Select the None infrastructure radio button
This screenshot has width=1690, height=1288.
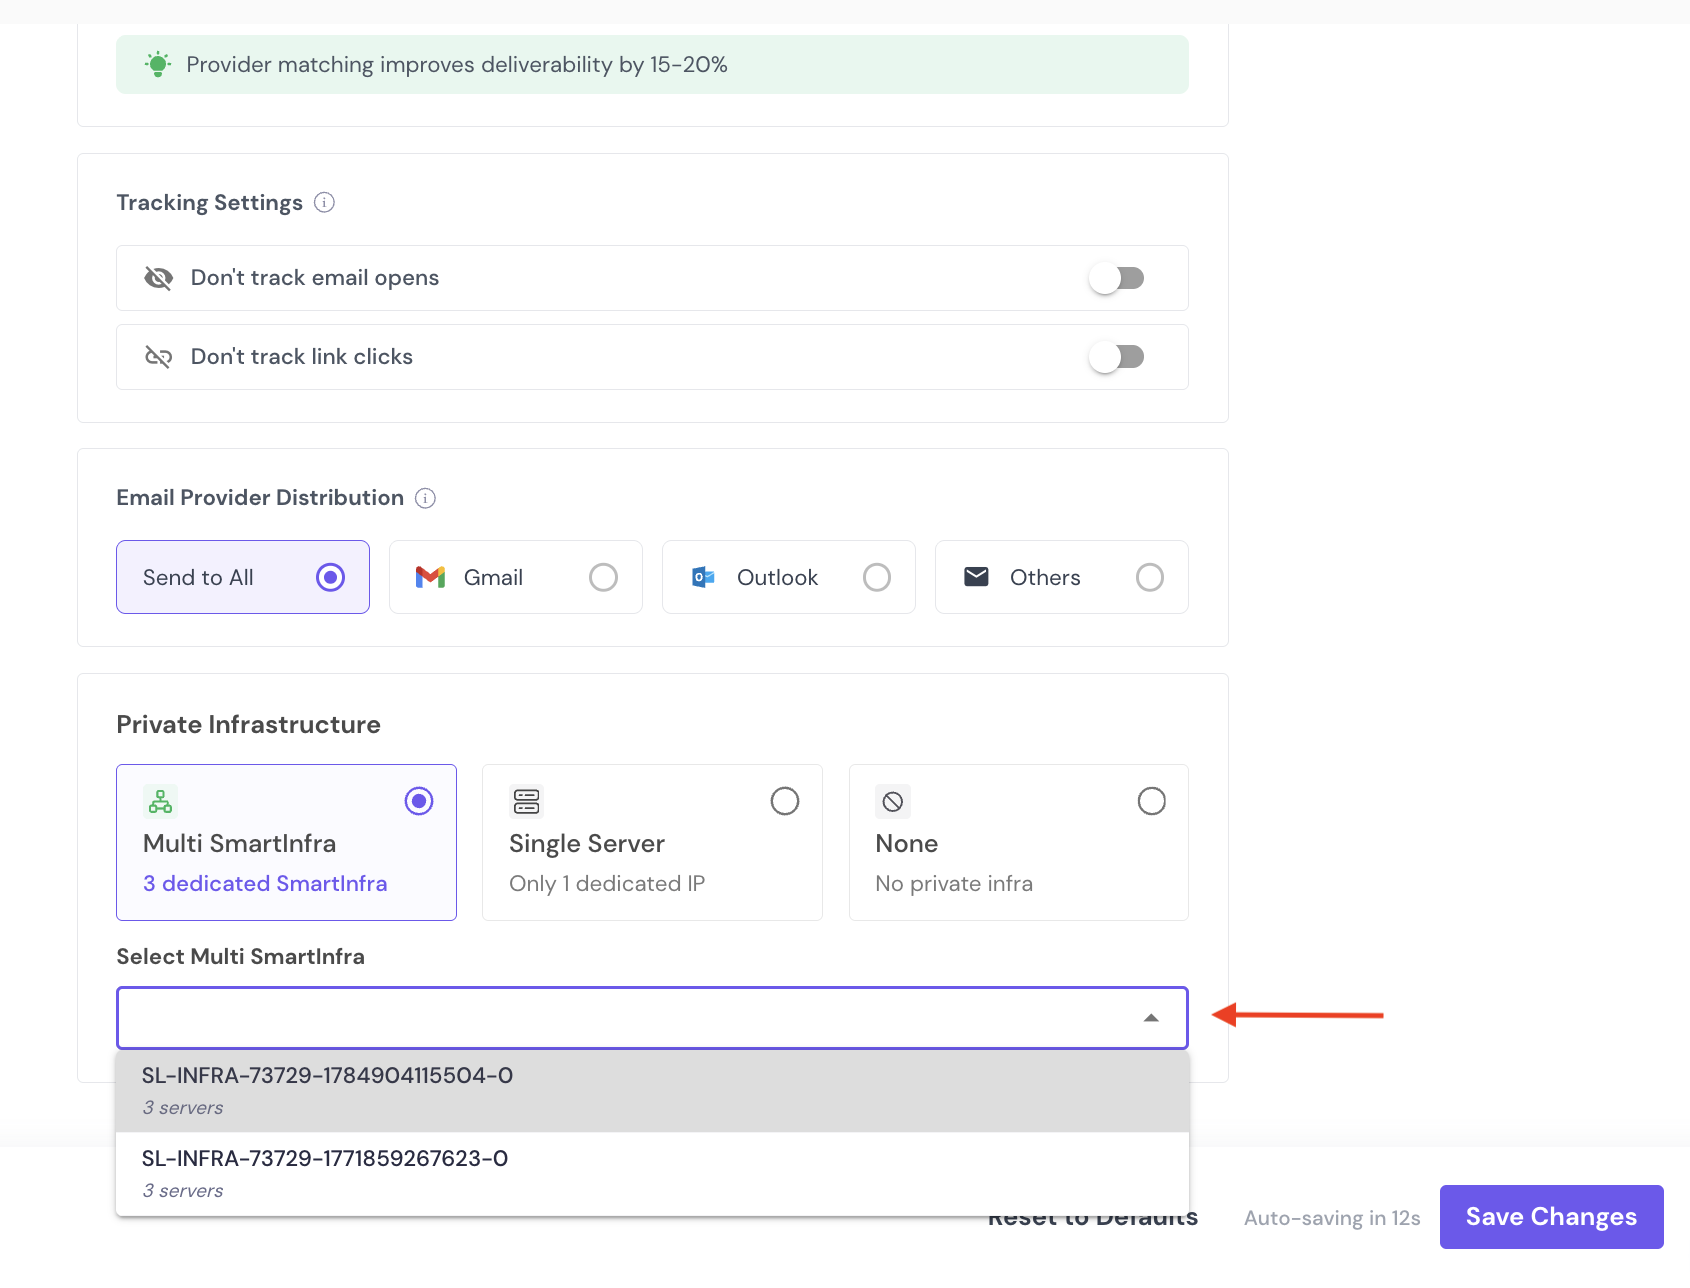(1151, 801)
